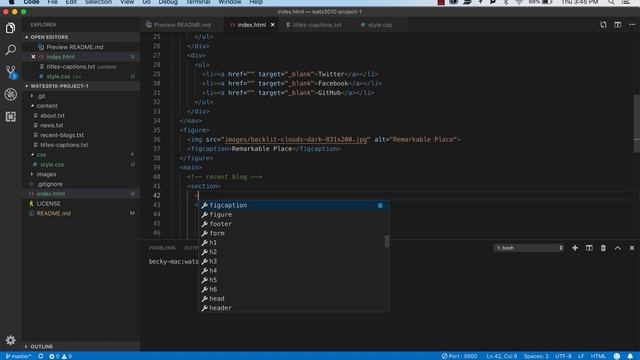The image size is (640, 360).
Task: Click the sync changes icon in status bar
Action: click(x=40, y=356)
